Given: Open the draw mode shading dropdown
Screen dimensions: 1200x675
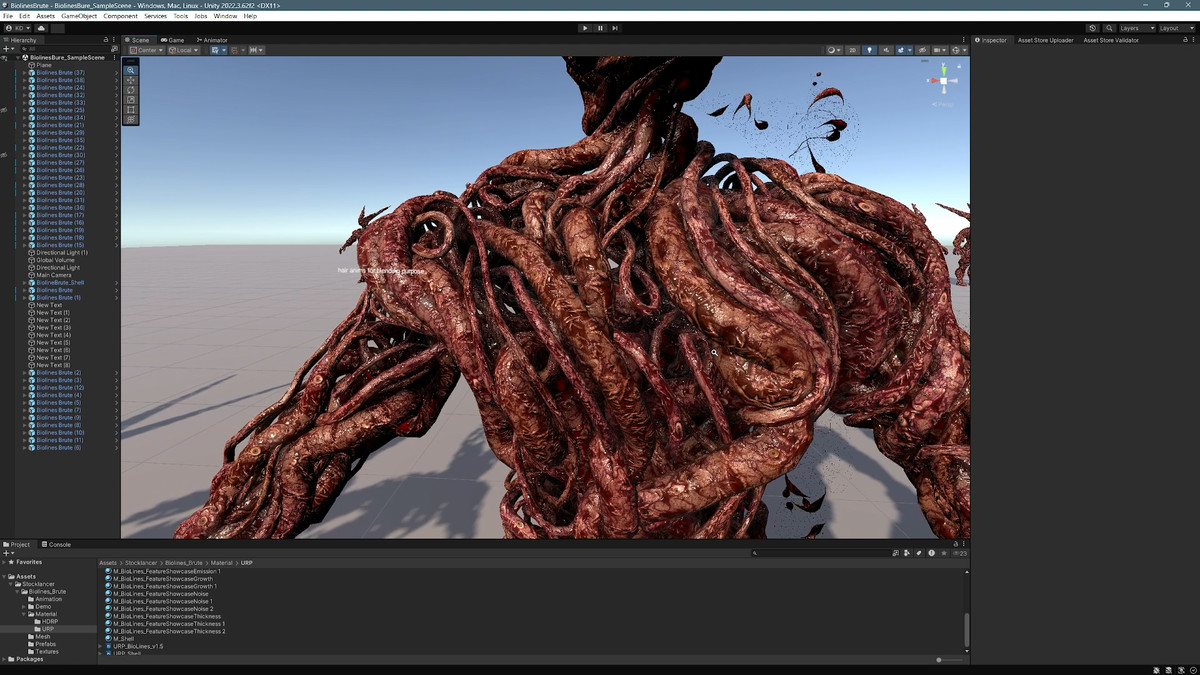Looking at the screenshot, I should click(x=833, y=50).
